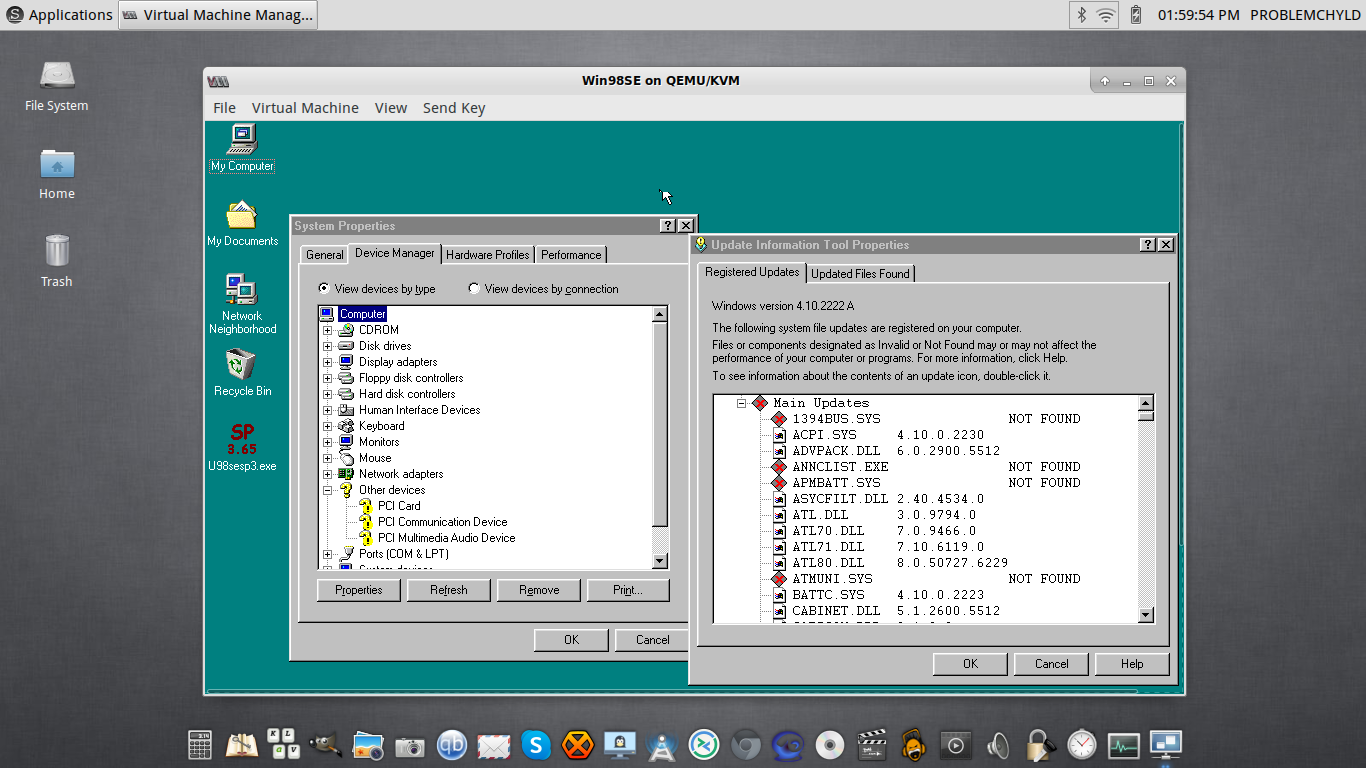Open the Virtual Machine menu
Screen dimensions: 1366x768
click(x=305, y=108)
